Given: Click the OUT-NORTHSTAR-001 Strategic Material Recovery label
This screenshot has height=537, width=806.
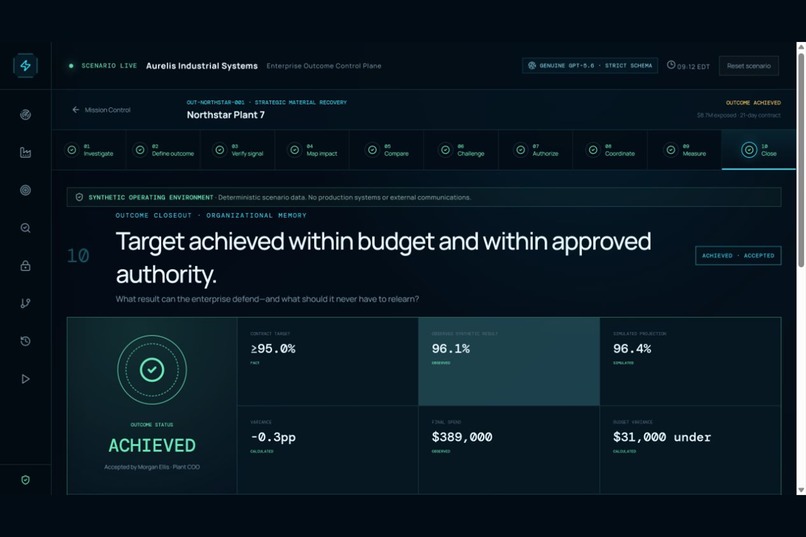Looking at the screenshot, I should tap(266, 102).
